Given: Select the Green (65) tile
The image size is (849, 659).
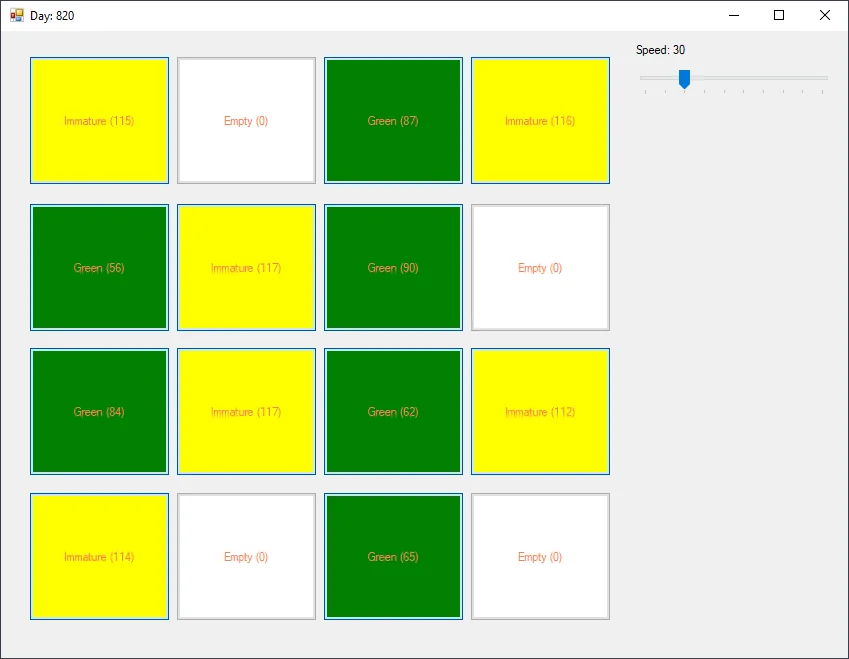Looking at the screenshot, I should click(394, 557).
